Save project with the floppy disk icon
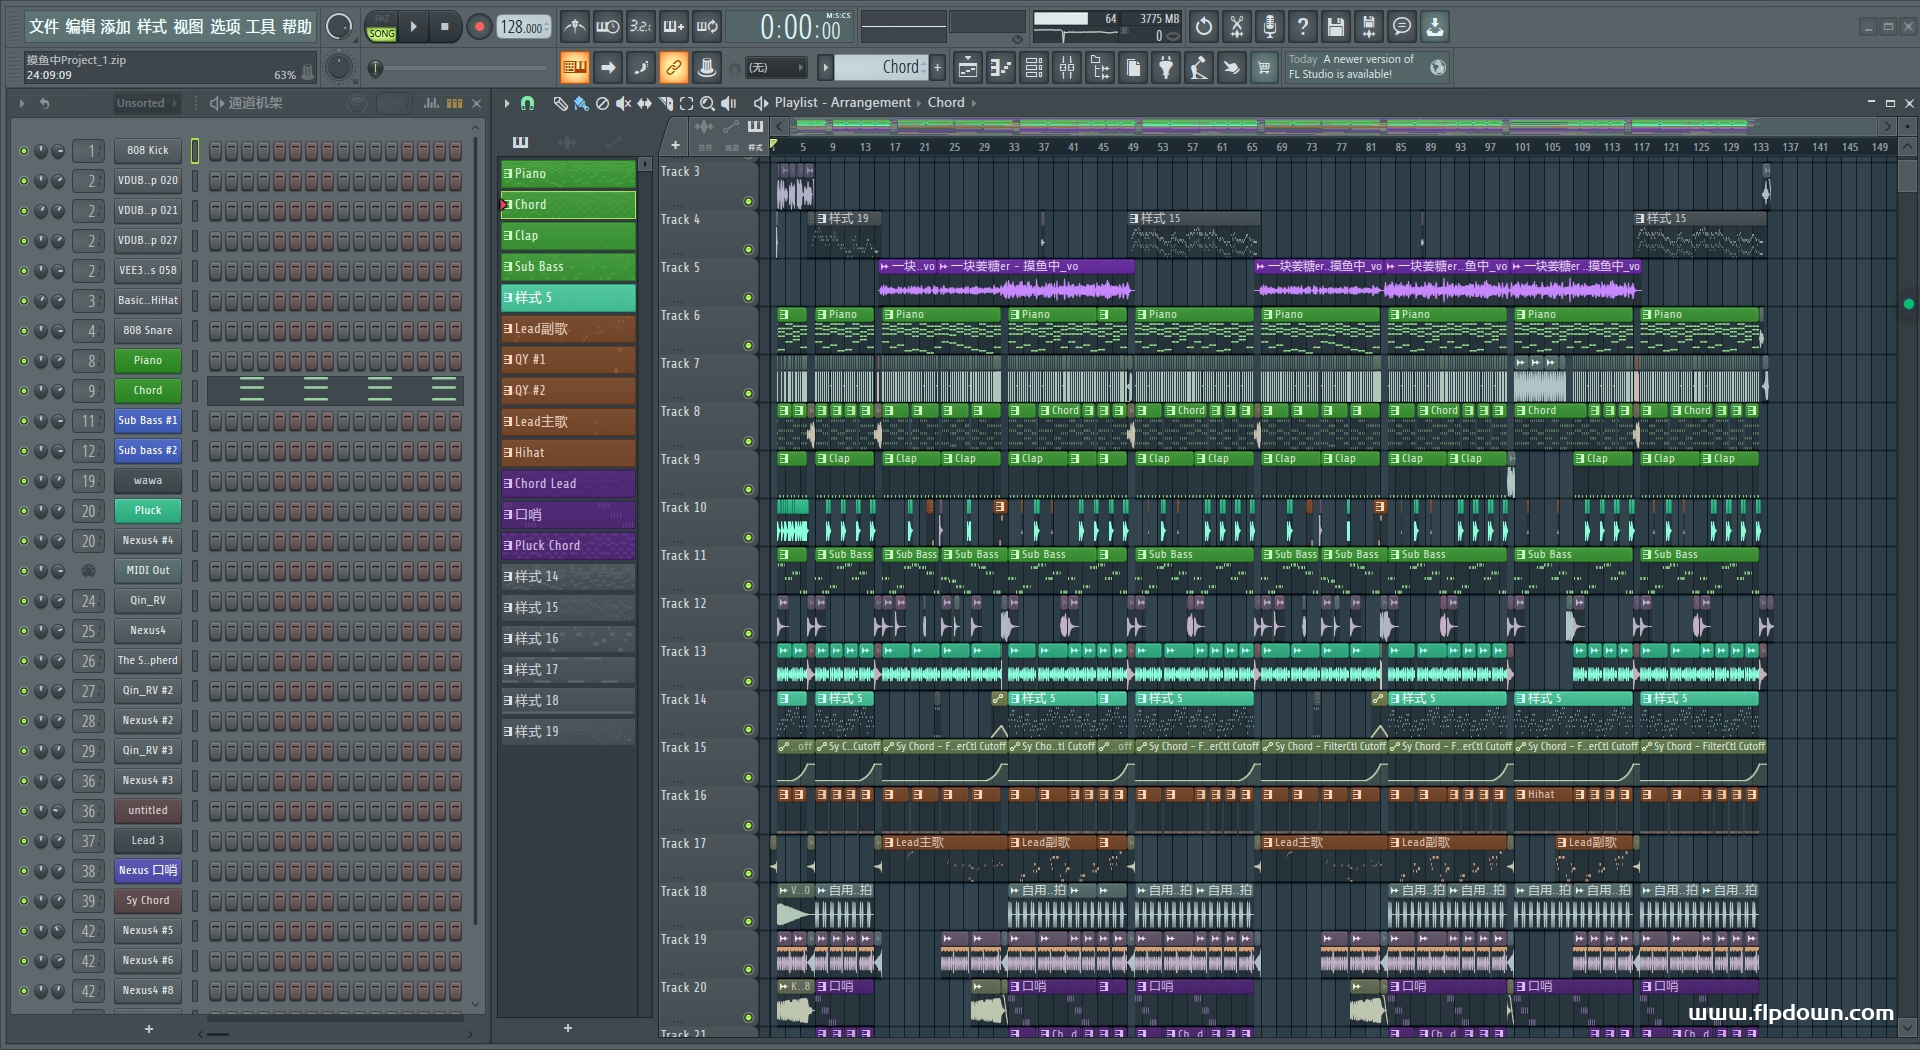1920x1050 pixels. tap(1336, 27)
